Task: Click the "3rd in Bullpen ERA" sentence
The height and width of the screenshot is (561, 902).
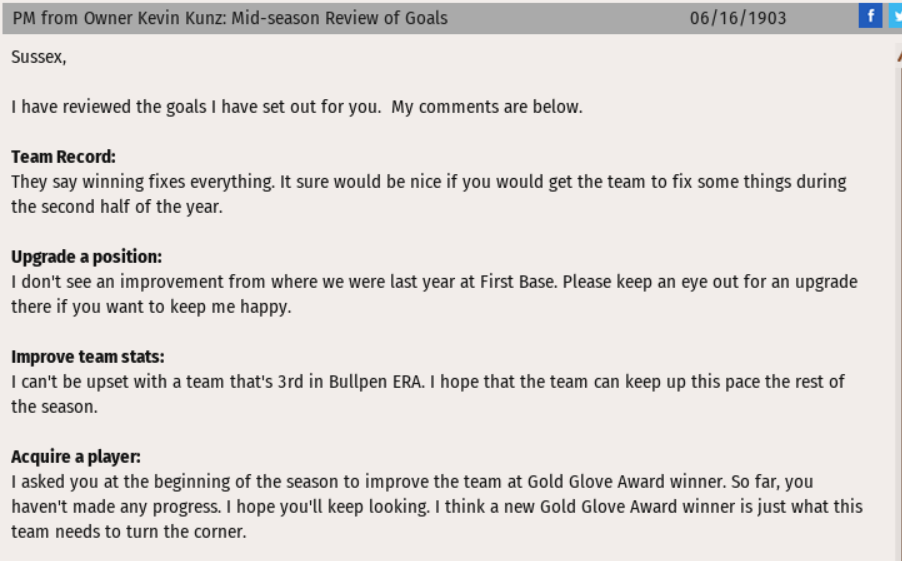Action: coord(420,382)
